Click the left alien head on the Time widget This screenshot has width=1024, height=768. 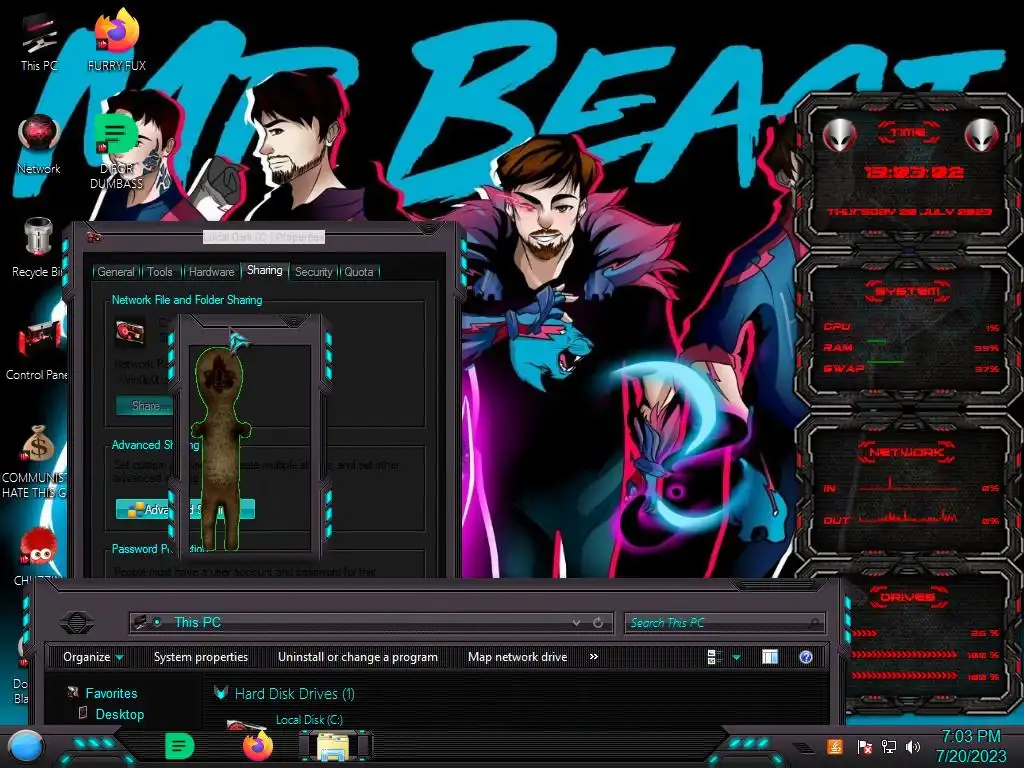840,136
